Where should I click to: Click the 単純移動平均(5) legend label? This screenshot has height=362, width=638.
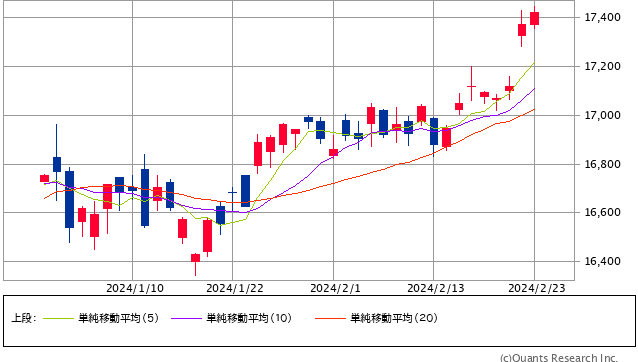pos(118,318)
